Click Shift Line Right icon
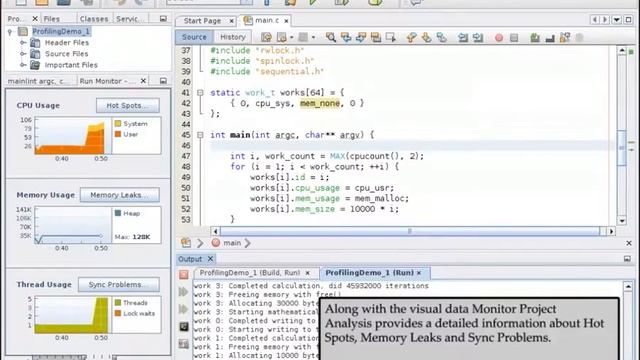This screenshot has width=640, height=360. [x=478, y=38]
